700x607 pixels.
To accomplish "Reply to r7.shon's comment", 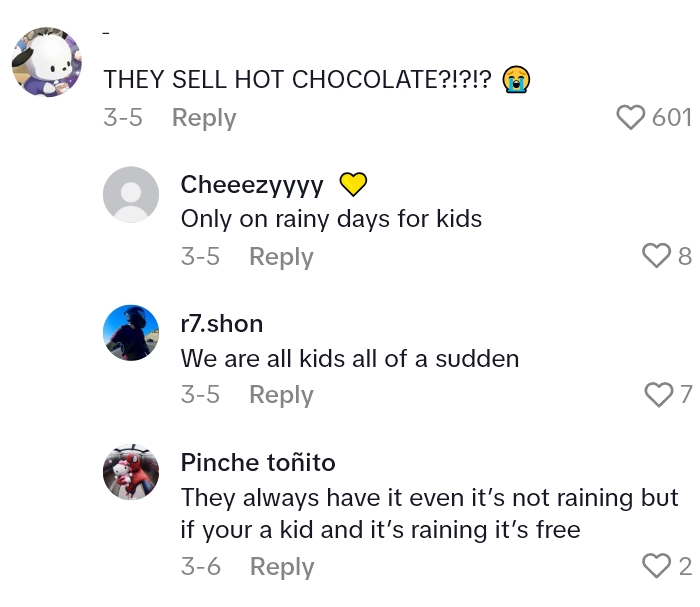I will pos(281,395).
